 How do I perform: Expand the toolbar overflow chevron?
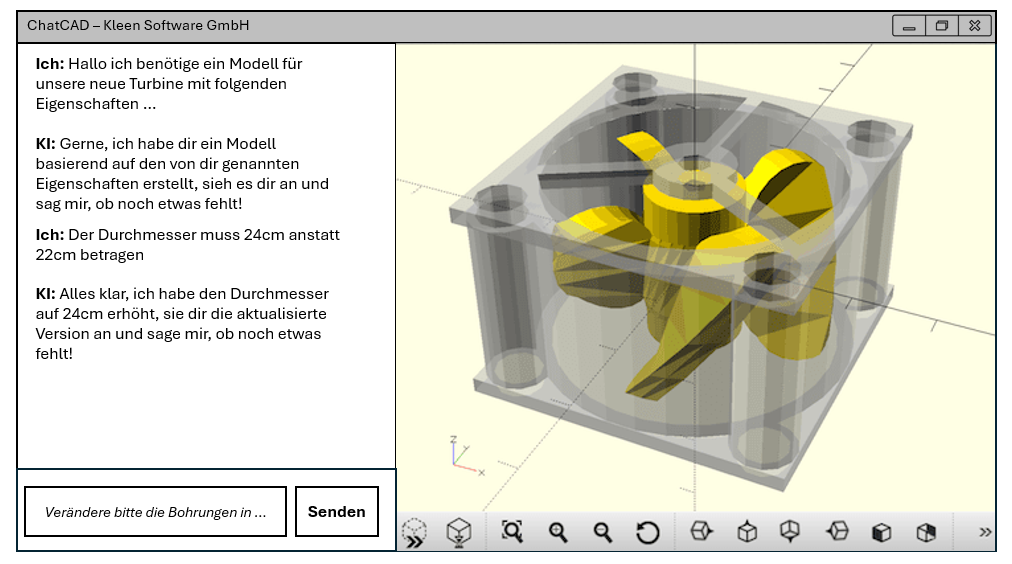(x=985, y=532)
